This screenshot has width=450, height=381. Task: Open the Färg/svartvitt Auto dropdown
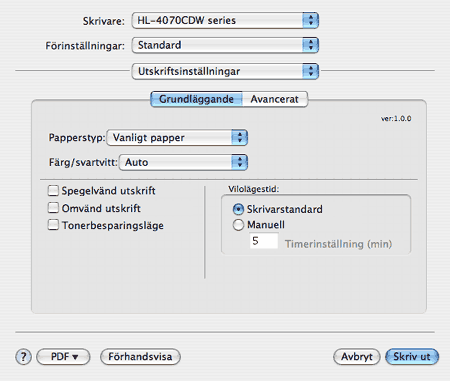pos(183,162)
